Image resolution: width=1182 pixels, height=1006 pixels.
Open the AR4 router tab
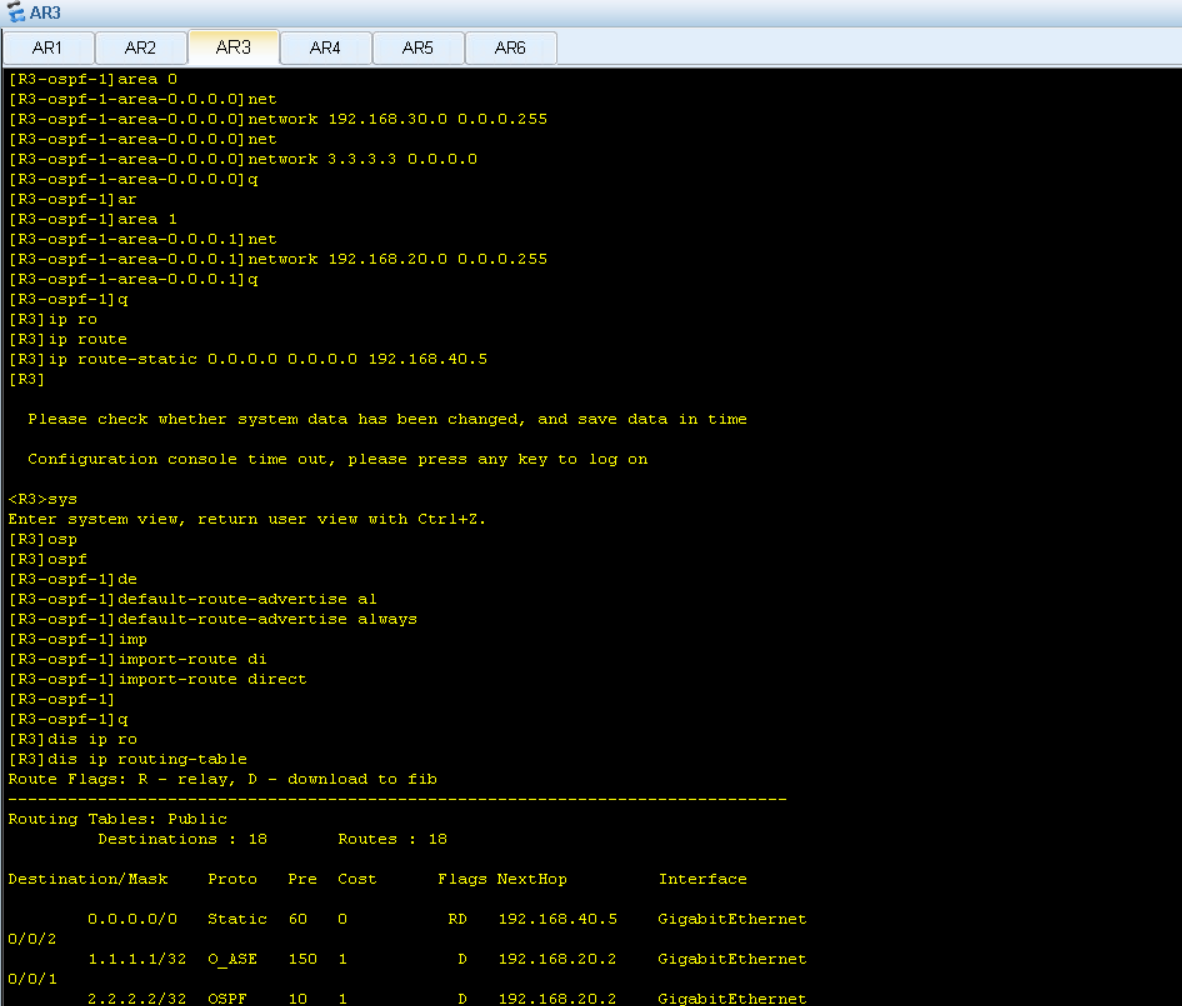pos(326,48)
